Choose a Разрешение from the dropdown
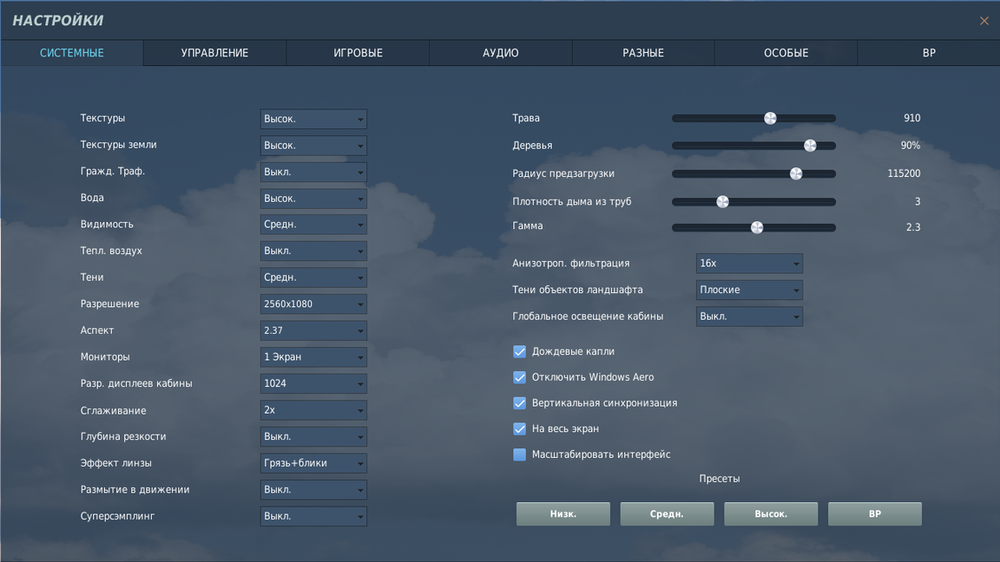Viewport: 1000px width, 562px height. tap(313, 304)
